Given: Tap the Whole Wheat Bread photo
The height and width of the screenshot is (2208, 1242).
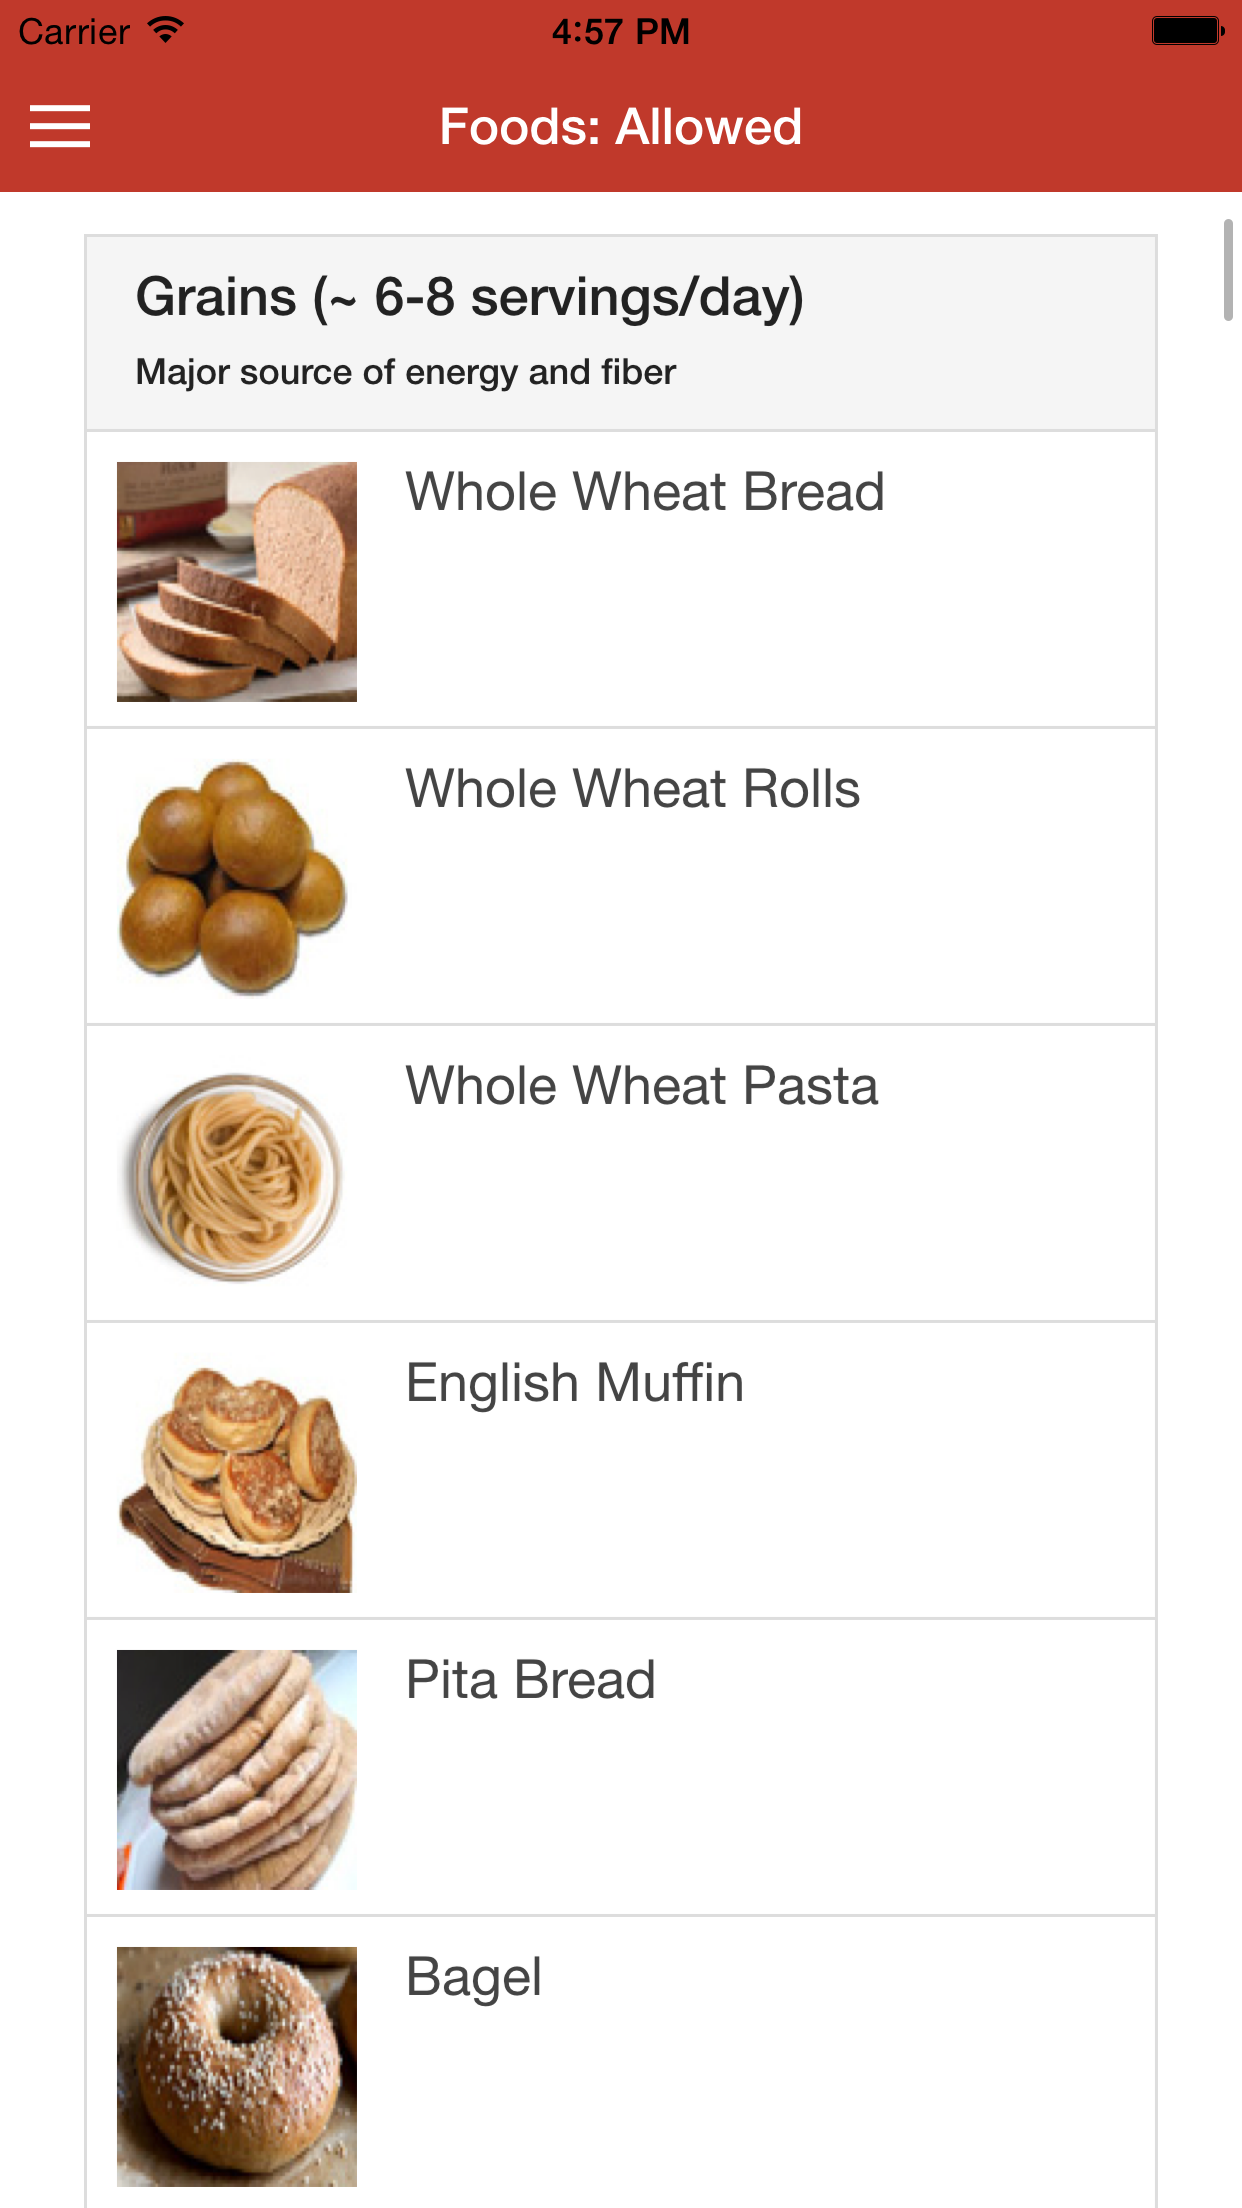Looking at the screenshot, I should point(237,581).
